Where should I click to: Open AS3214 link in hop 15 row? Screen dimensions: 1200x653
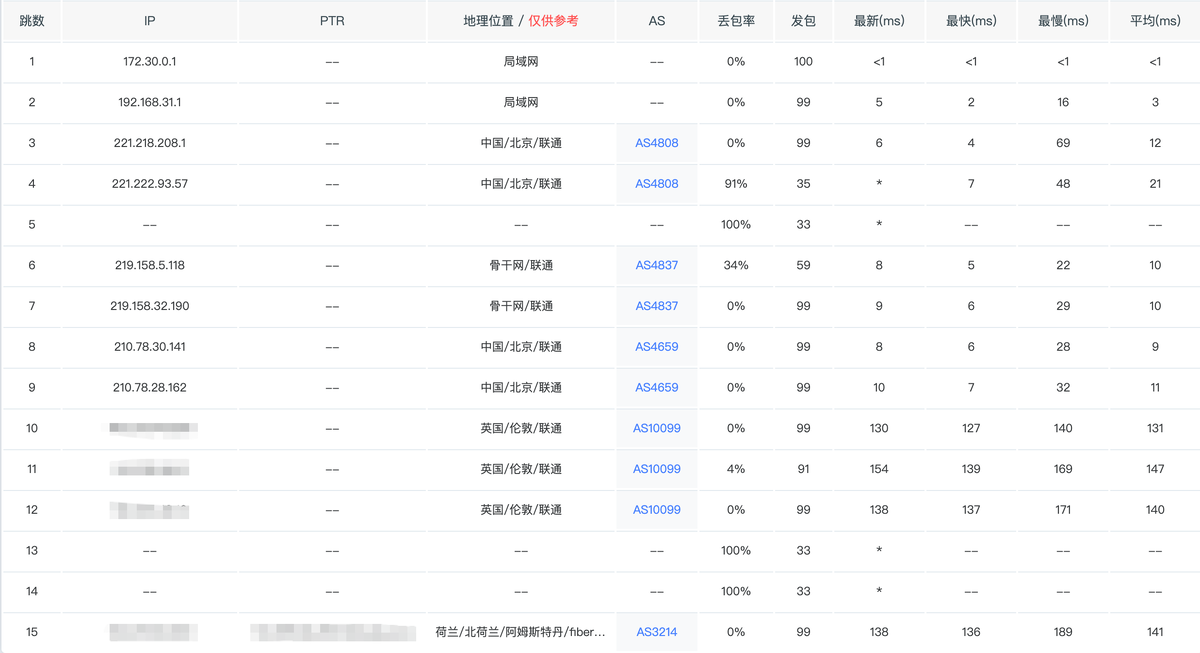[657, 632]
